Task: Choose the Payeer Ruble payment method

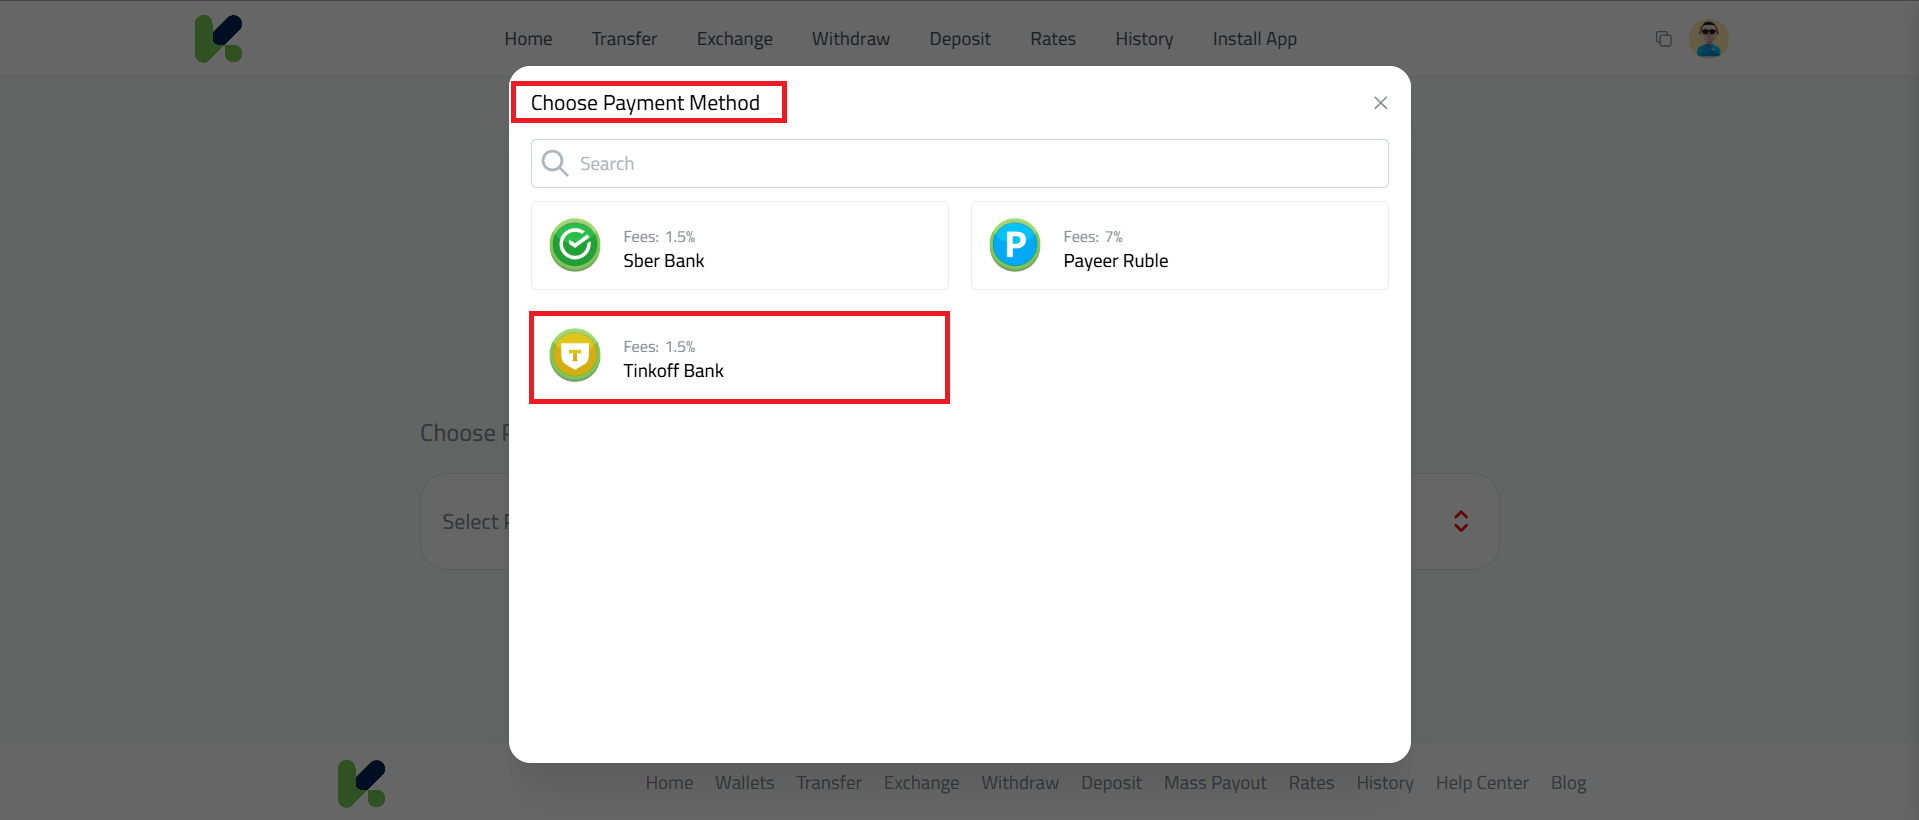Action: (x=1179, y=246)
